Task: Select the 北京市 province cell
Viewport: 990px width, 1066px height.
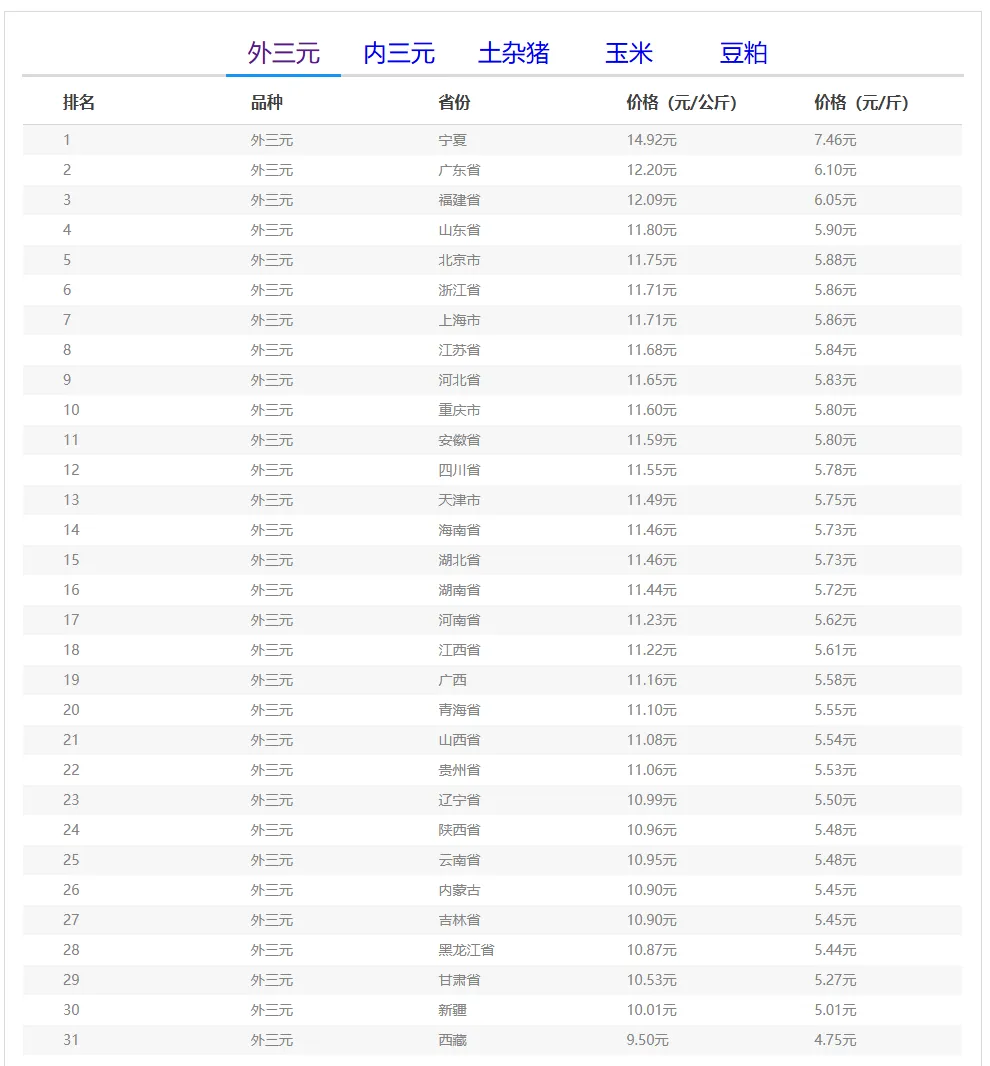Action: pyautogui.click(x=459, y=260)
